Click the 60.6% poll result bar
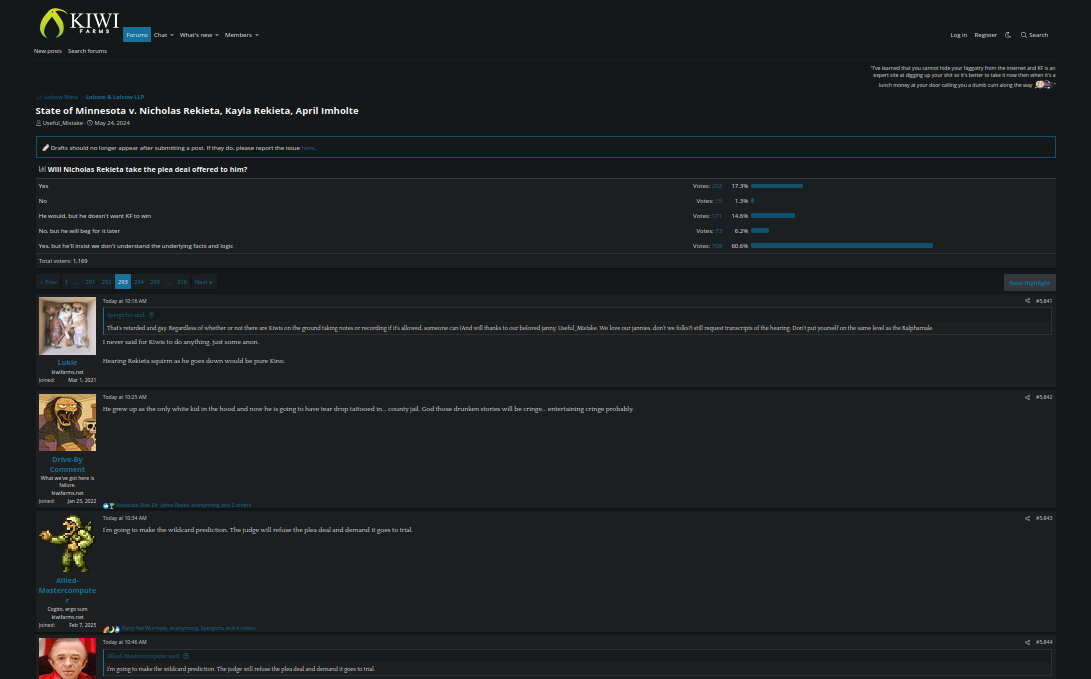The width and height of the screenshot is (1091, 679). coord(841,246)
